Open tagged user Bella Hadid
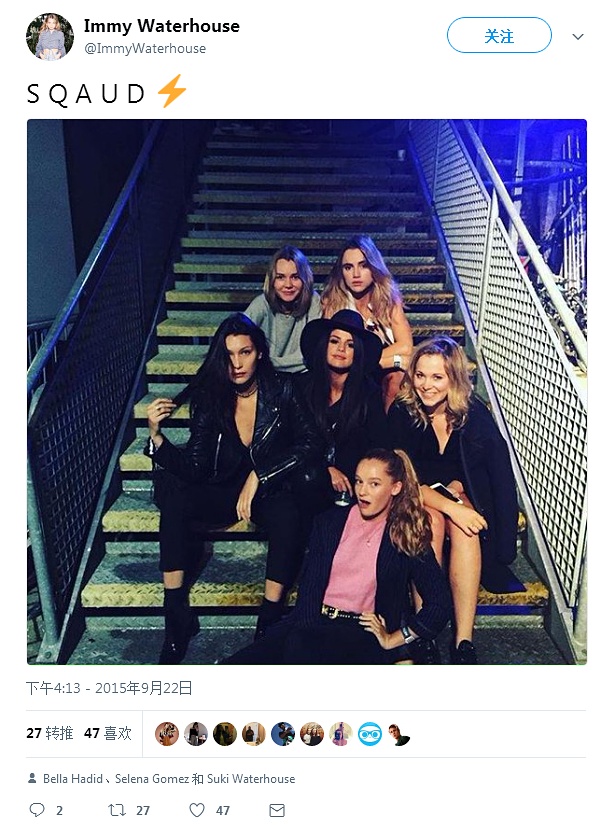 coord(73,779)
